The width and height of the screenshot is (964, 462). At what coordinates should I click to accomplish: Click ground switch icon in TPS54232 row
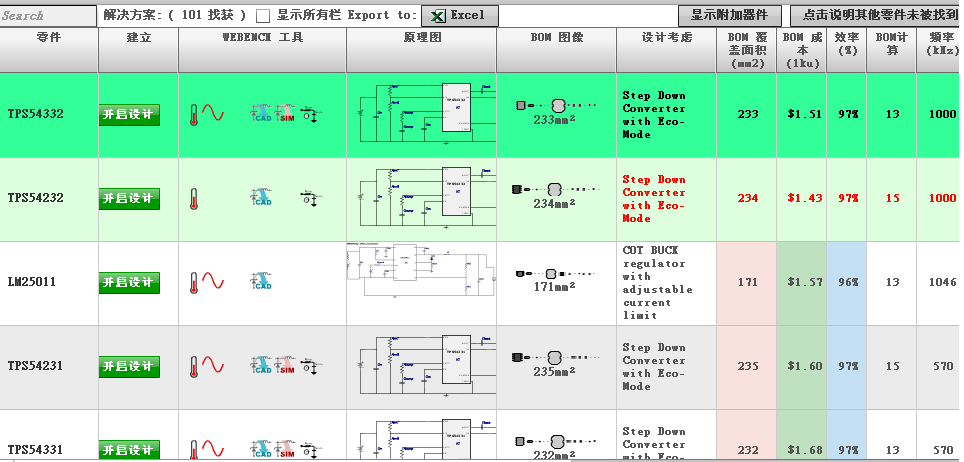[311, 197]
